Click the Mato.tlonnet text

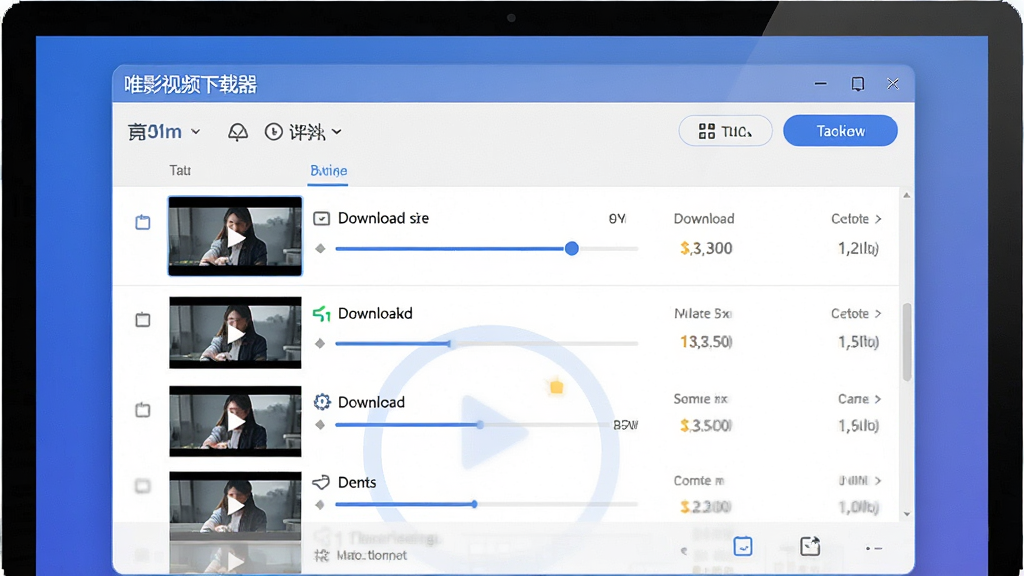(372, 556)
